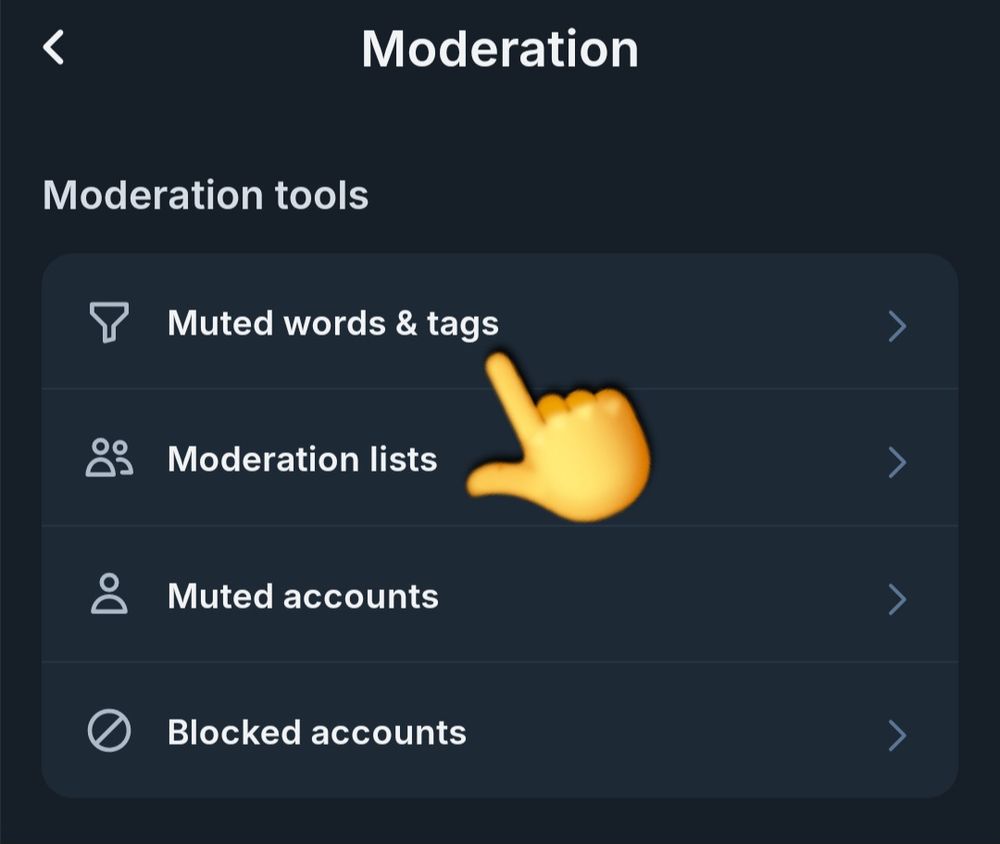Image resolution: width=1000 pixels, height=844 pixels.
Task: Select the Moderation tools section header
Action: pyautogui.click(x=206, y=195)
